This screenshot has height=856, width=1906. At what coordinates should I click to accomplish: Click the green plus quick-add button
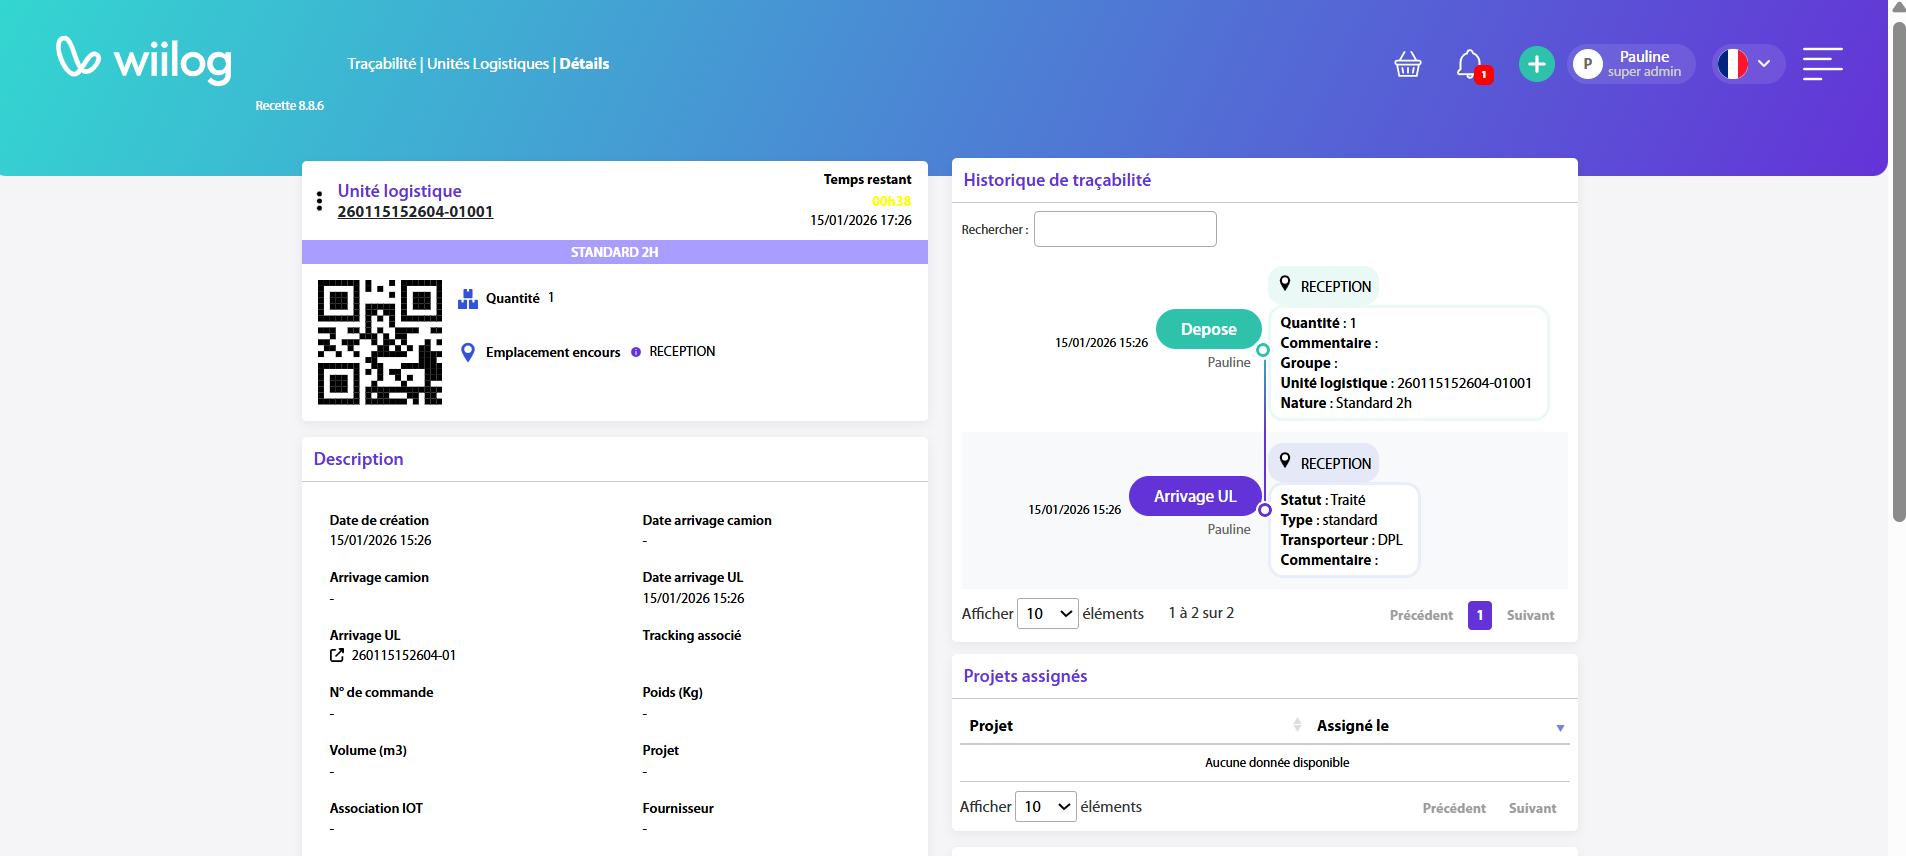tap(1536, 65)
